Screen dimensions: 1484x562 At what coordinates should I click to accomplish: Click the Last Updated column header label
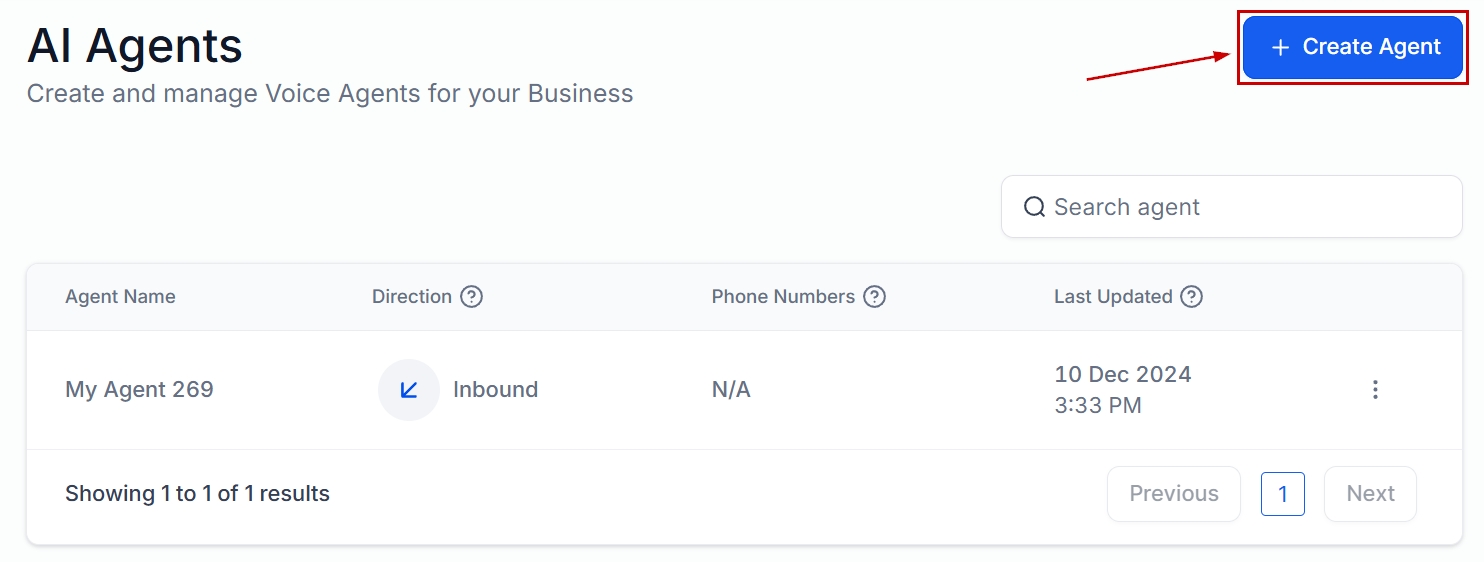1113,297
